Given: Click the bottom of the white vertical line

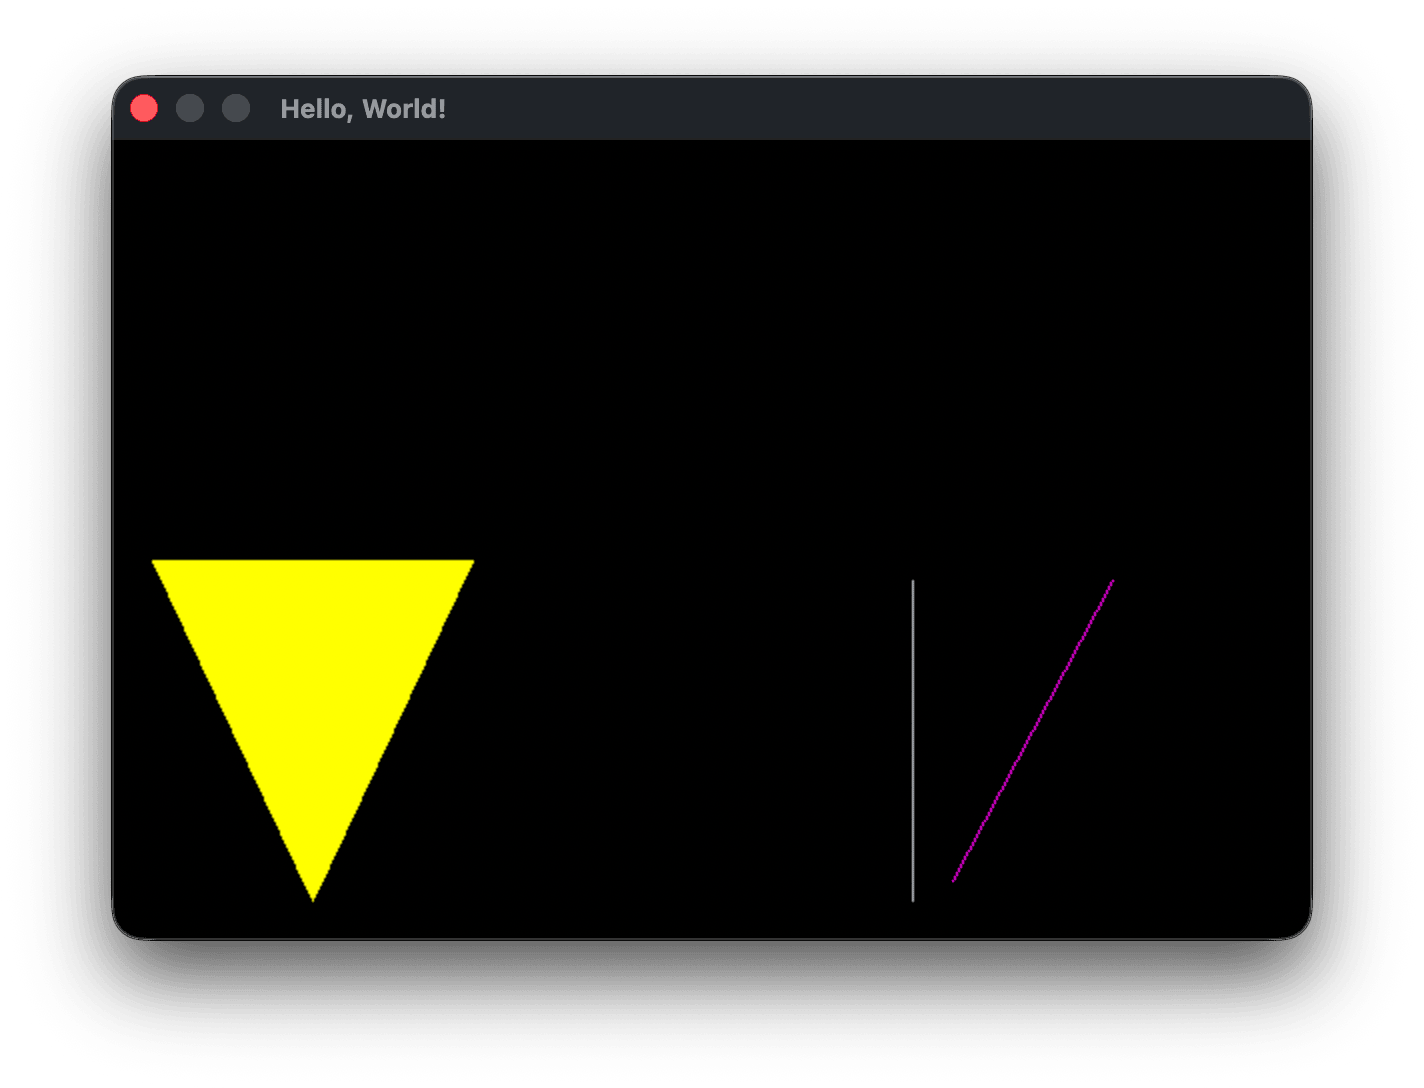Looking at the screenshot, I should pyautogui.click(x=913, y=898).
